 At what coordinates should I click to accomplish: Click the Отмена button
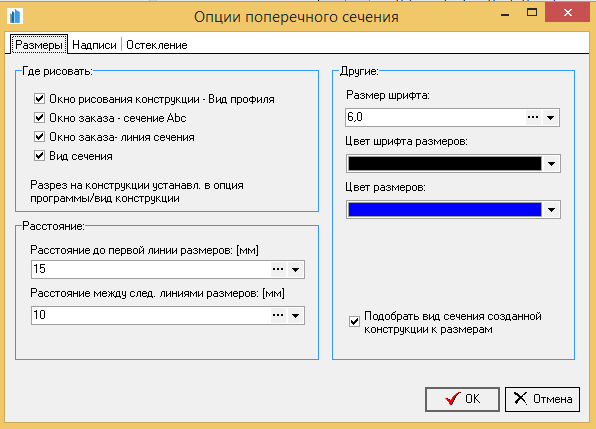(x=542, y=399)
